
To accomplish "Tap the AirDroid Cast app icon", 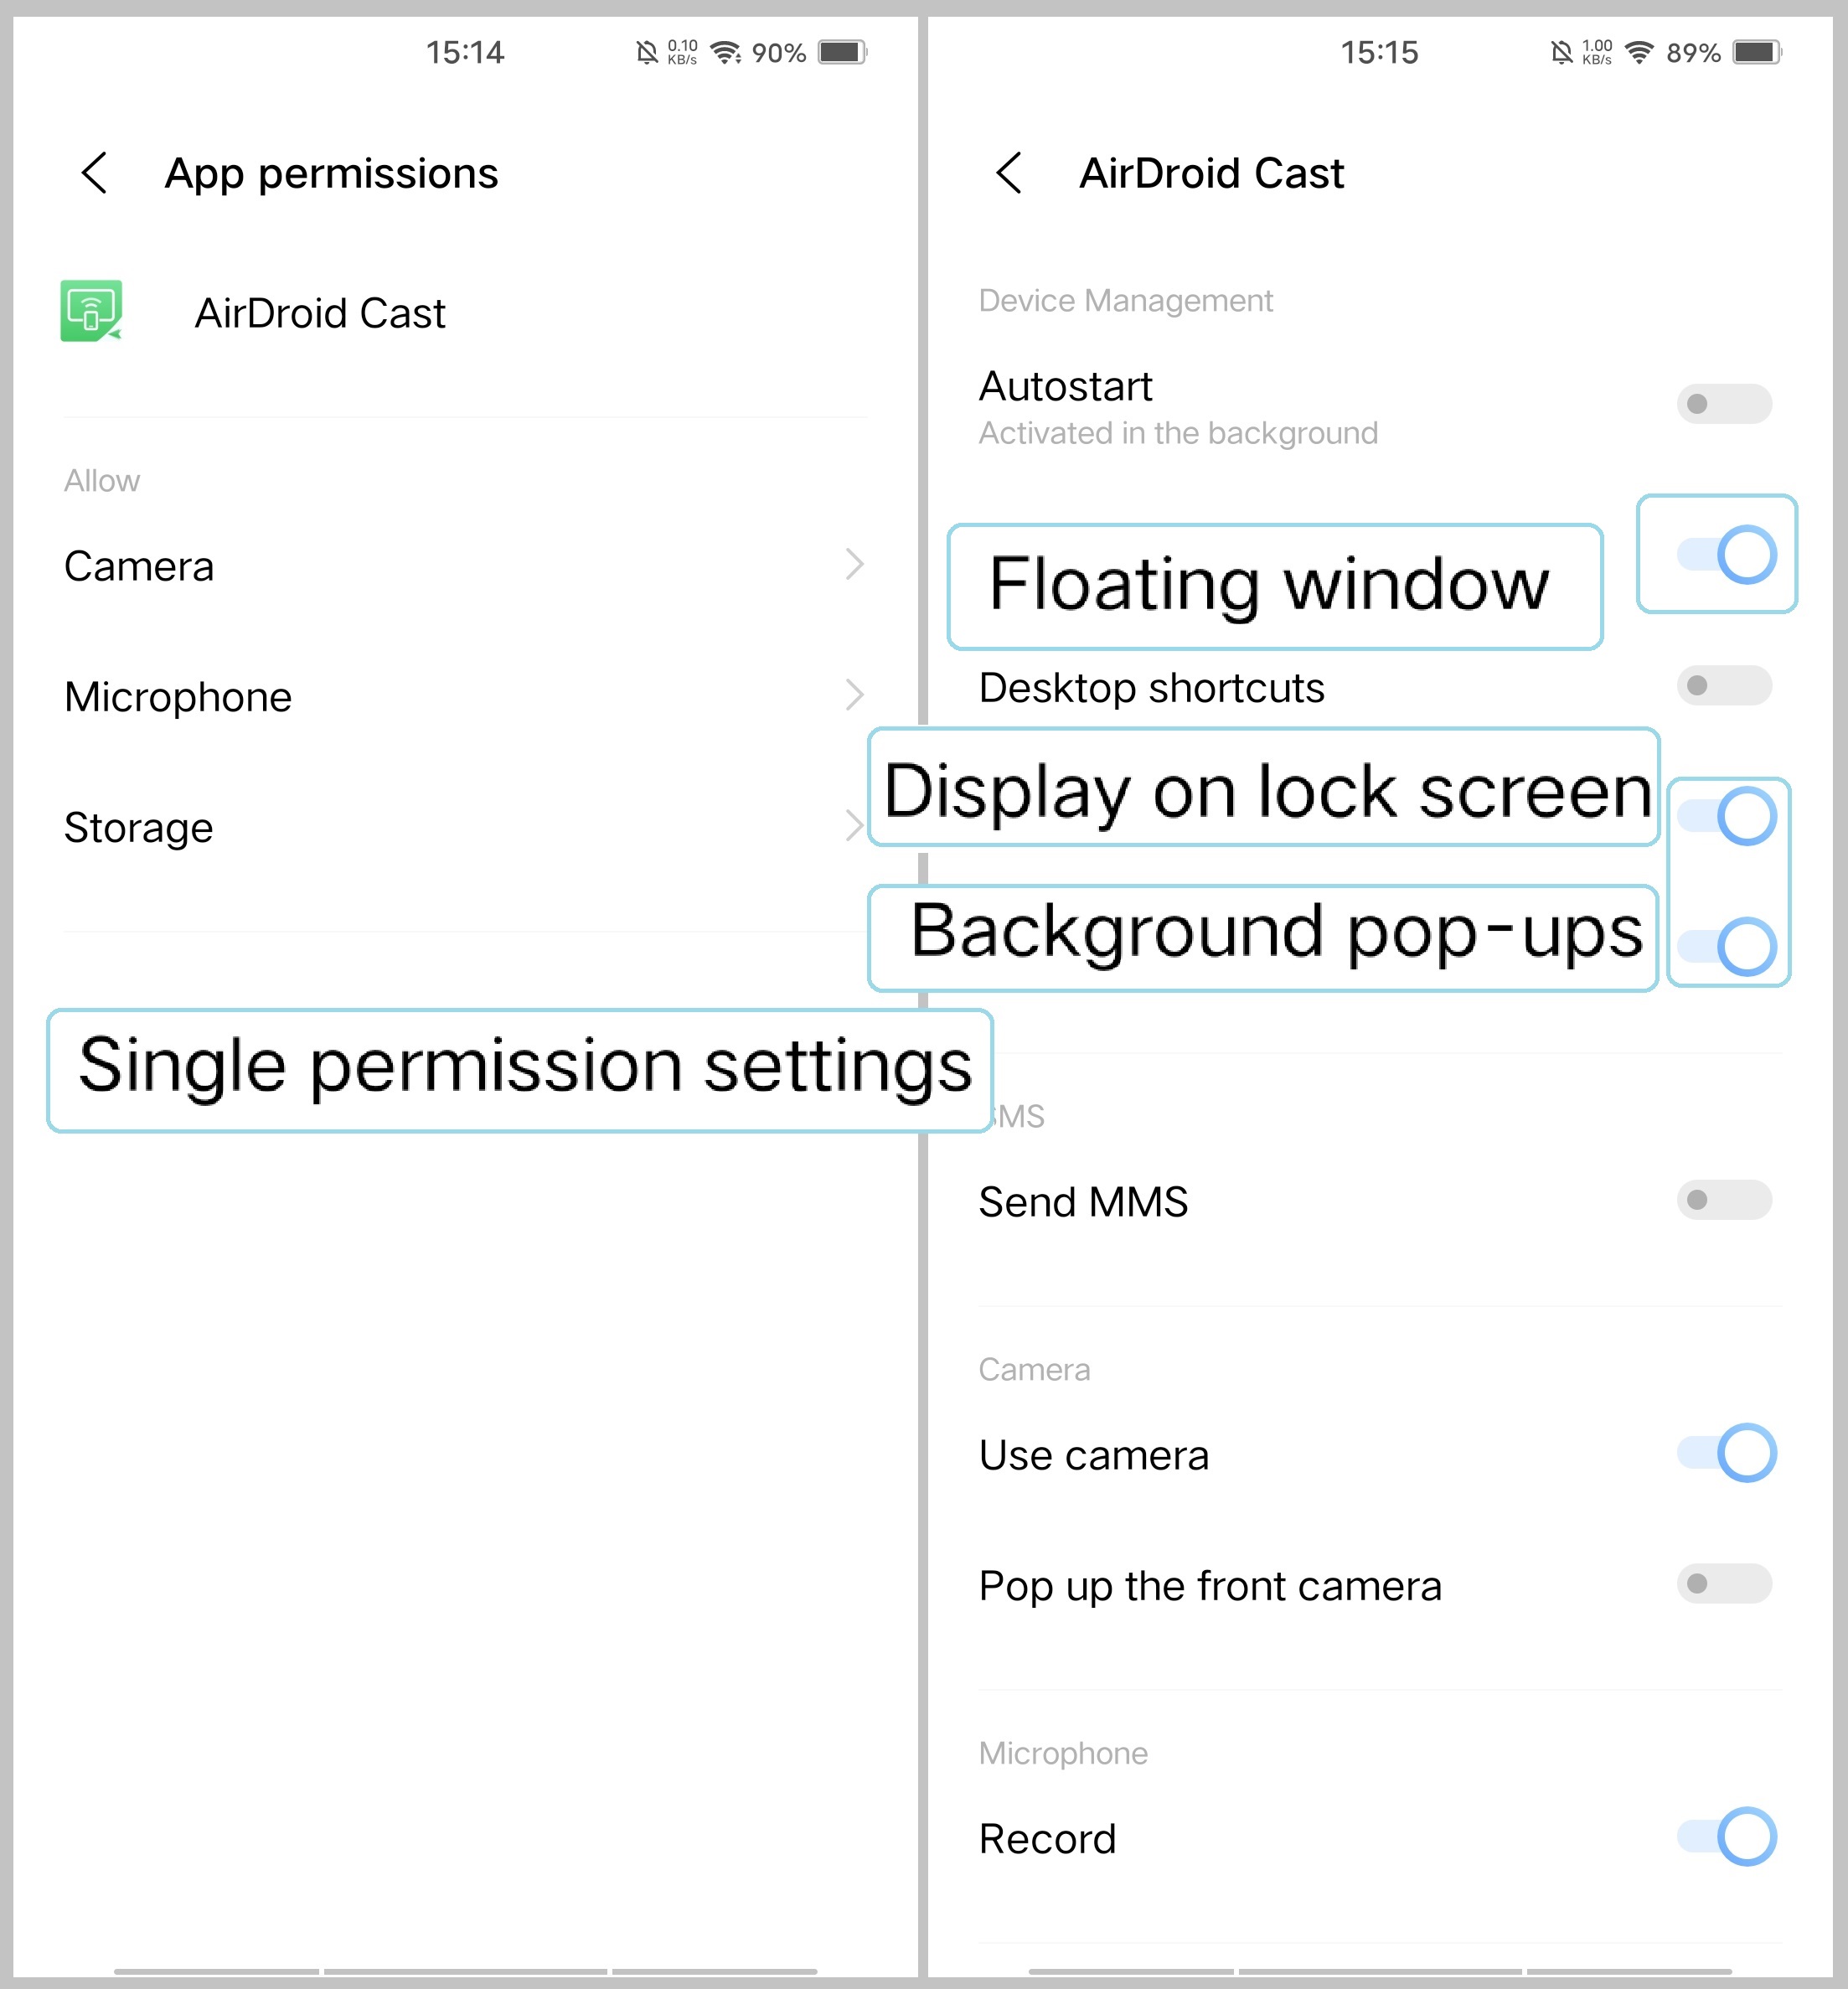I will pyautogui.click(x=93, y=312).
